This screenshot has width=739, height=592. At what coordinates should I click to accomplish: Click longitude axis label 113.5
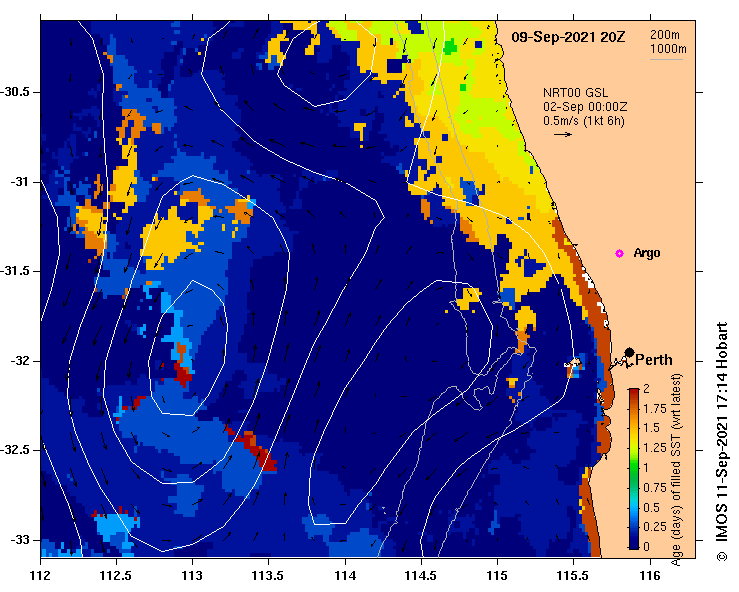269,576
